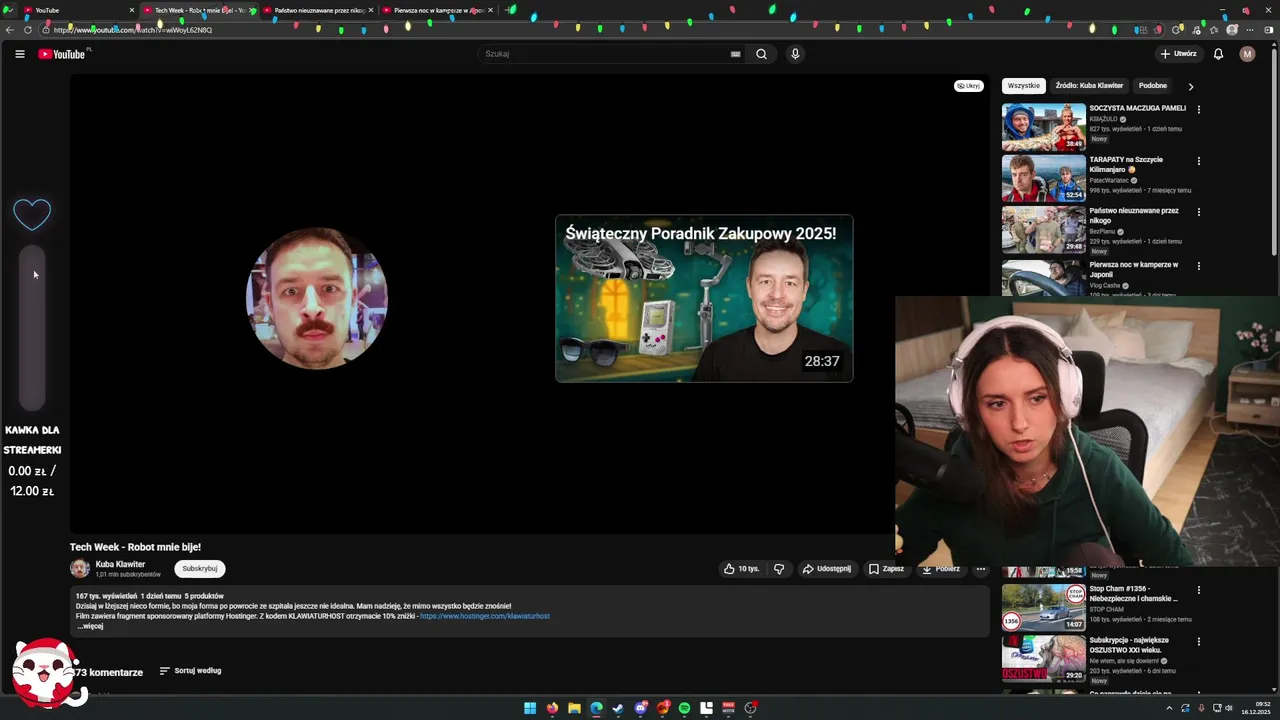The width and height of the screenshot is (1280, 720).
Task: Open options for Subskrypcje OSZUSTWO video
Action: point(1198,641)
